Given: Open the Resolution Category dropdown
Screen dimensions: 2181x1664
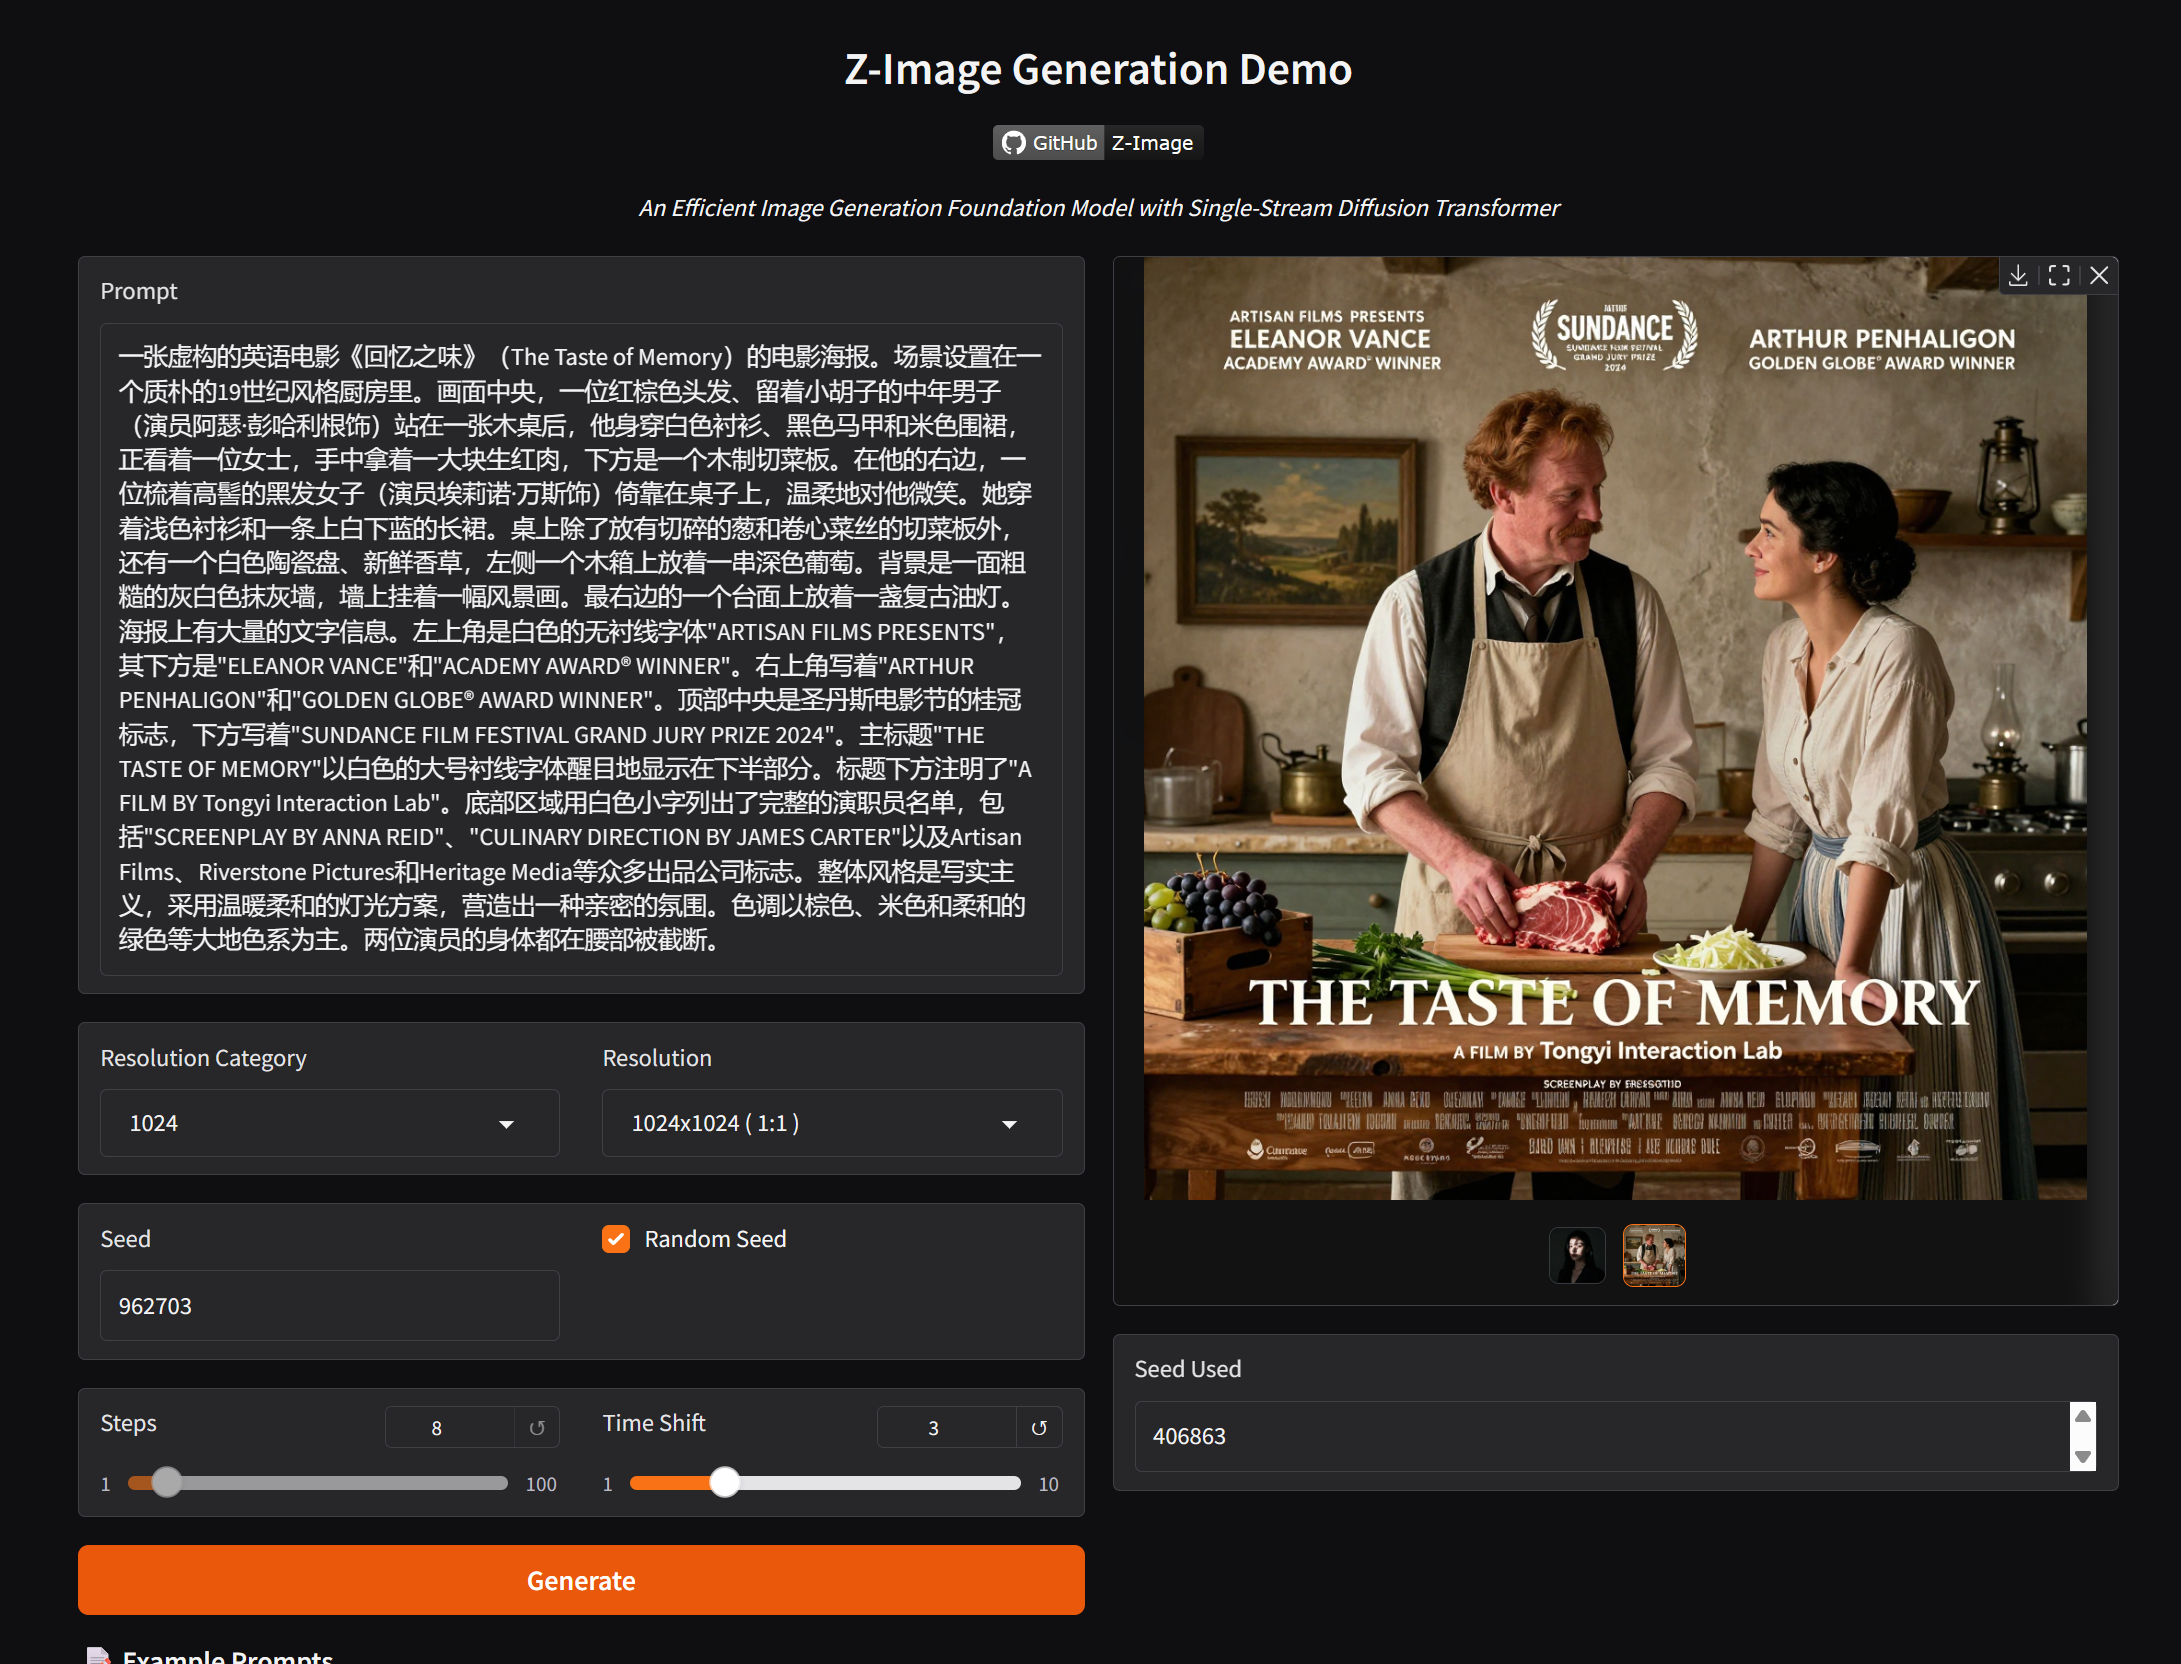Looking at the screenshot, I should click(329, 1123).
